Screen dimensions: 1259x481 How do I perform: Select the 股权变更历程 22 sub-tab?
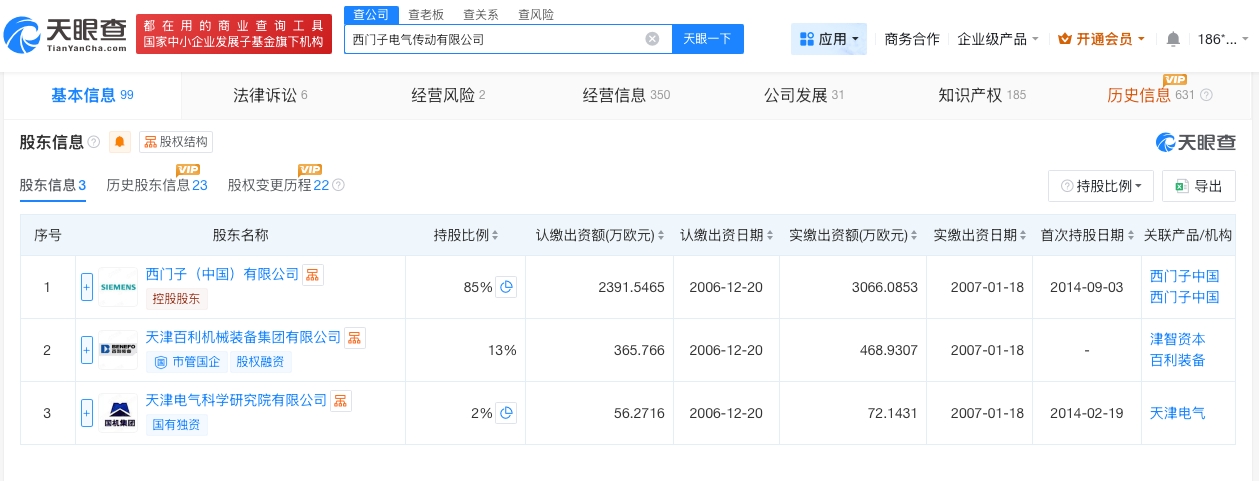[x=279, y=185]
